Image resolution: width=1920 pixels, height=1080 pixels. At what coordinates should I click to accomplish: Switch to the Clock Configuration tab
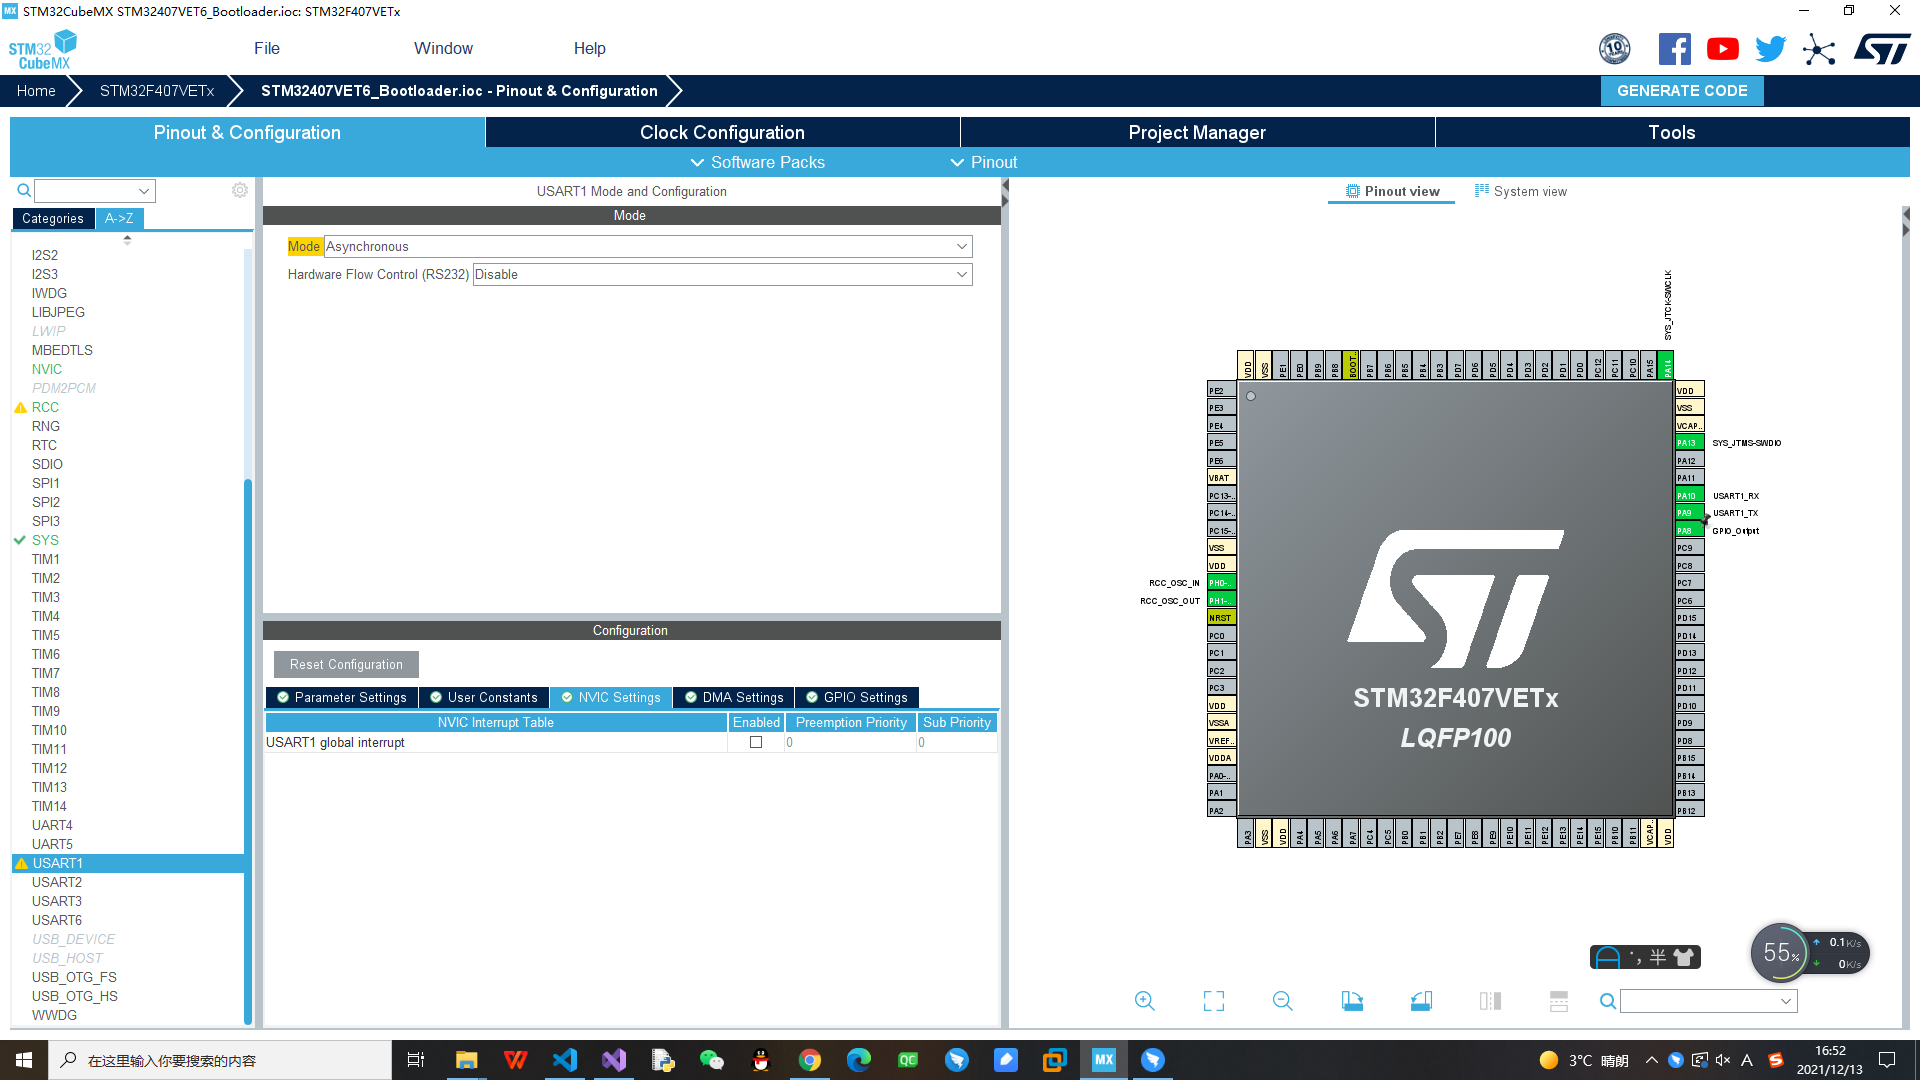[x=721, y=132]
